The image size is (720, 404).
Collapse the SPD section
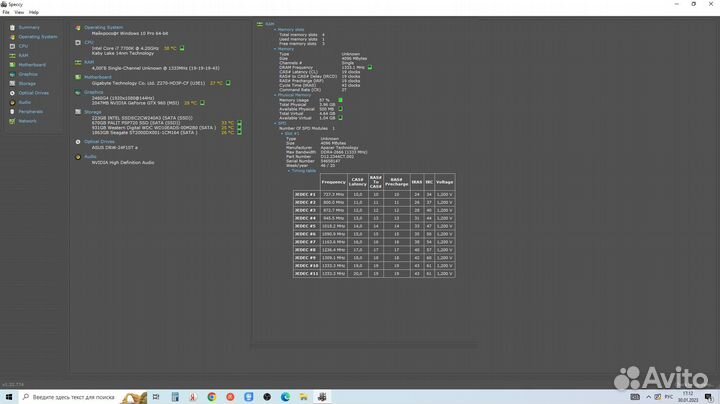(x=275, y=123)
